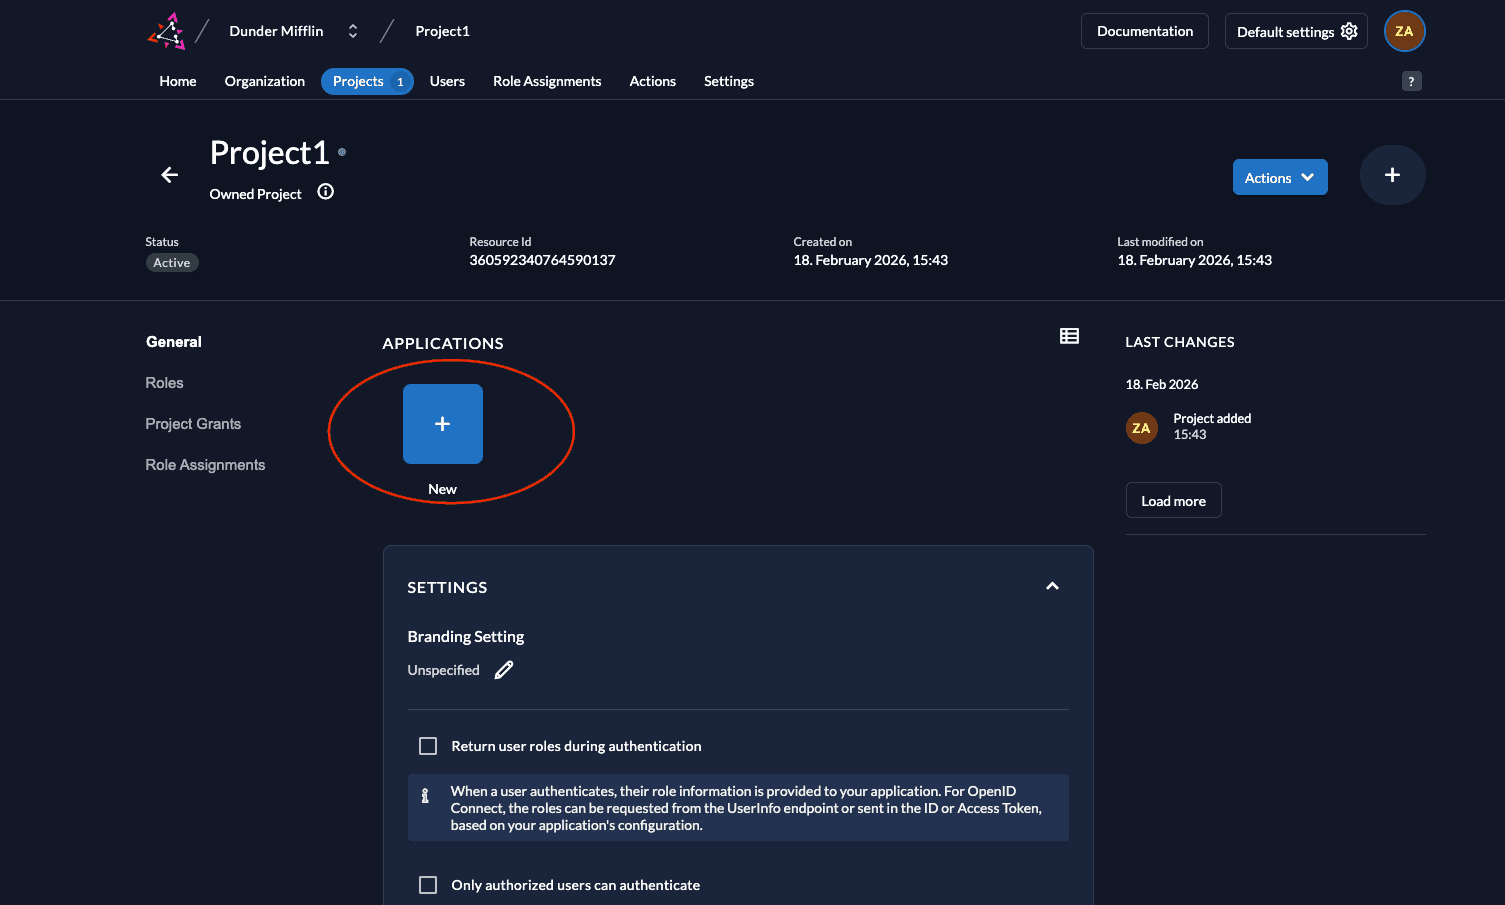The image size is (1505, 905).
Task: Click the info icon next to Owned Project
Action: point(325,192)
